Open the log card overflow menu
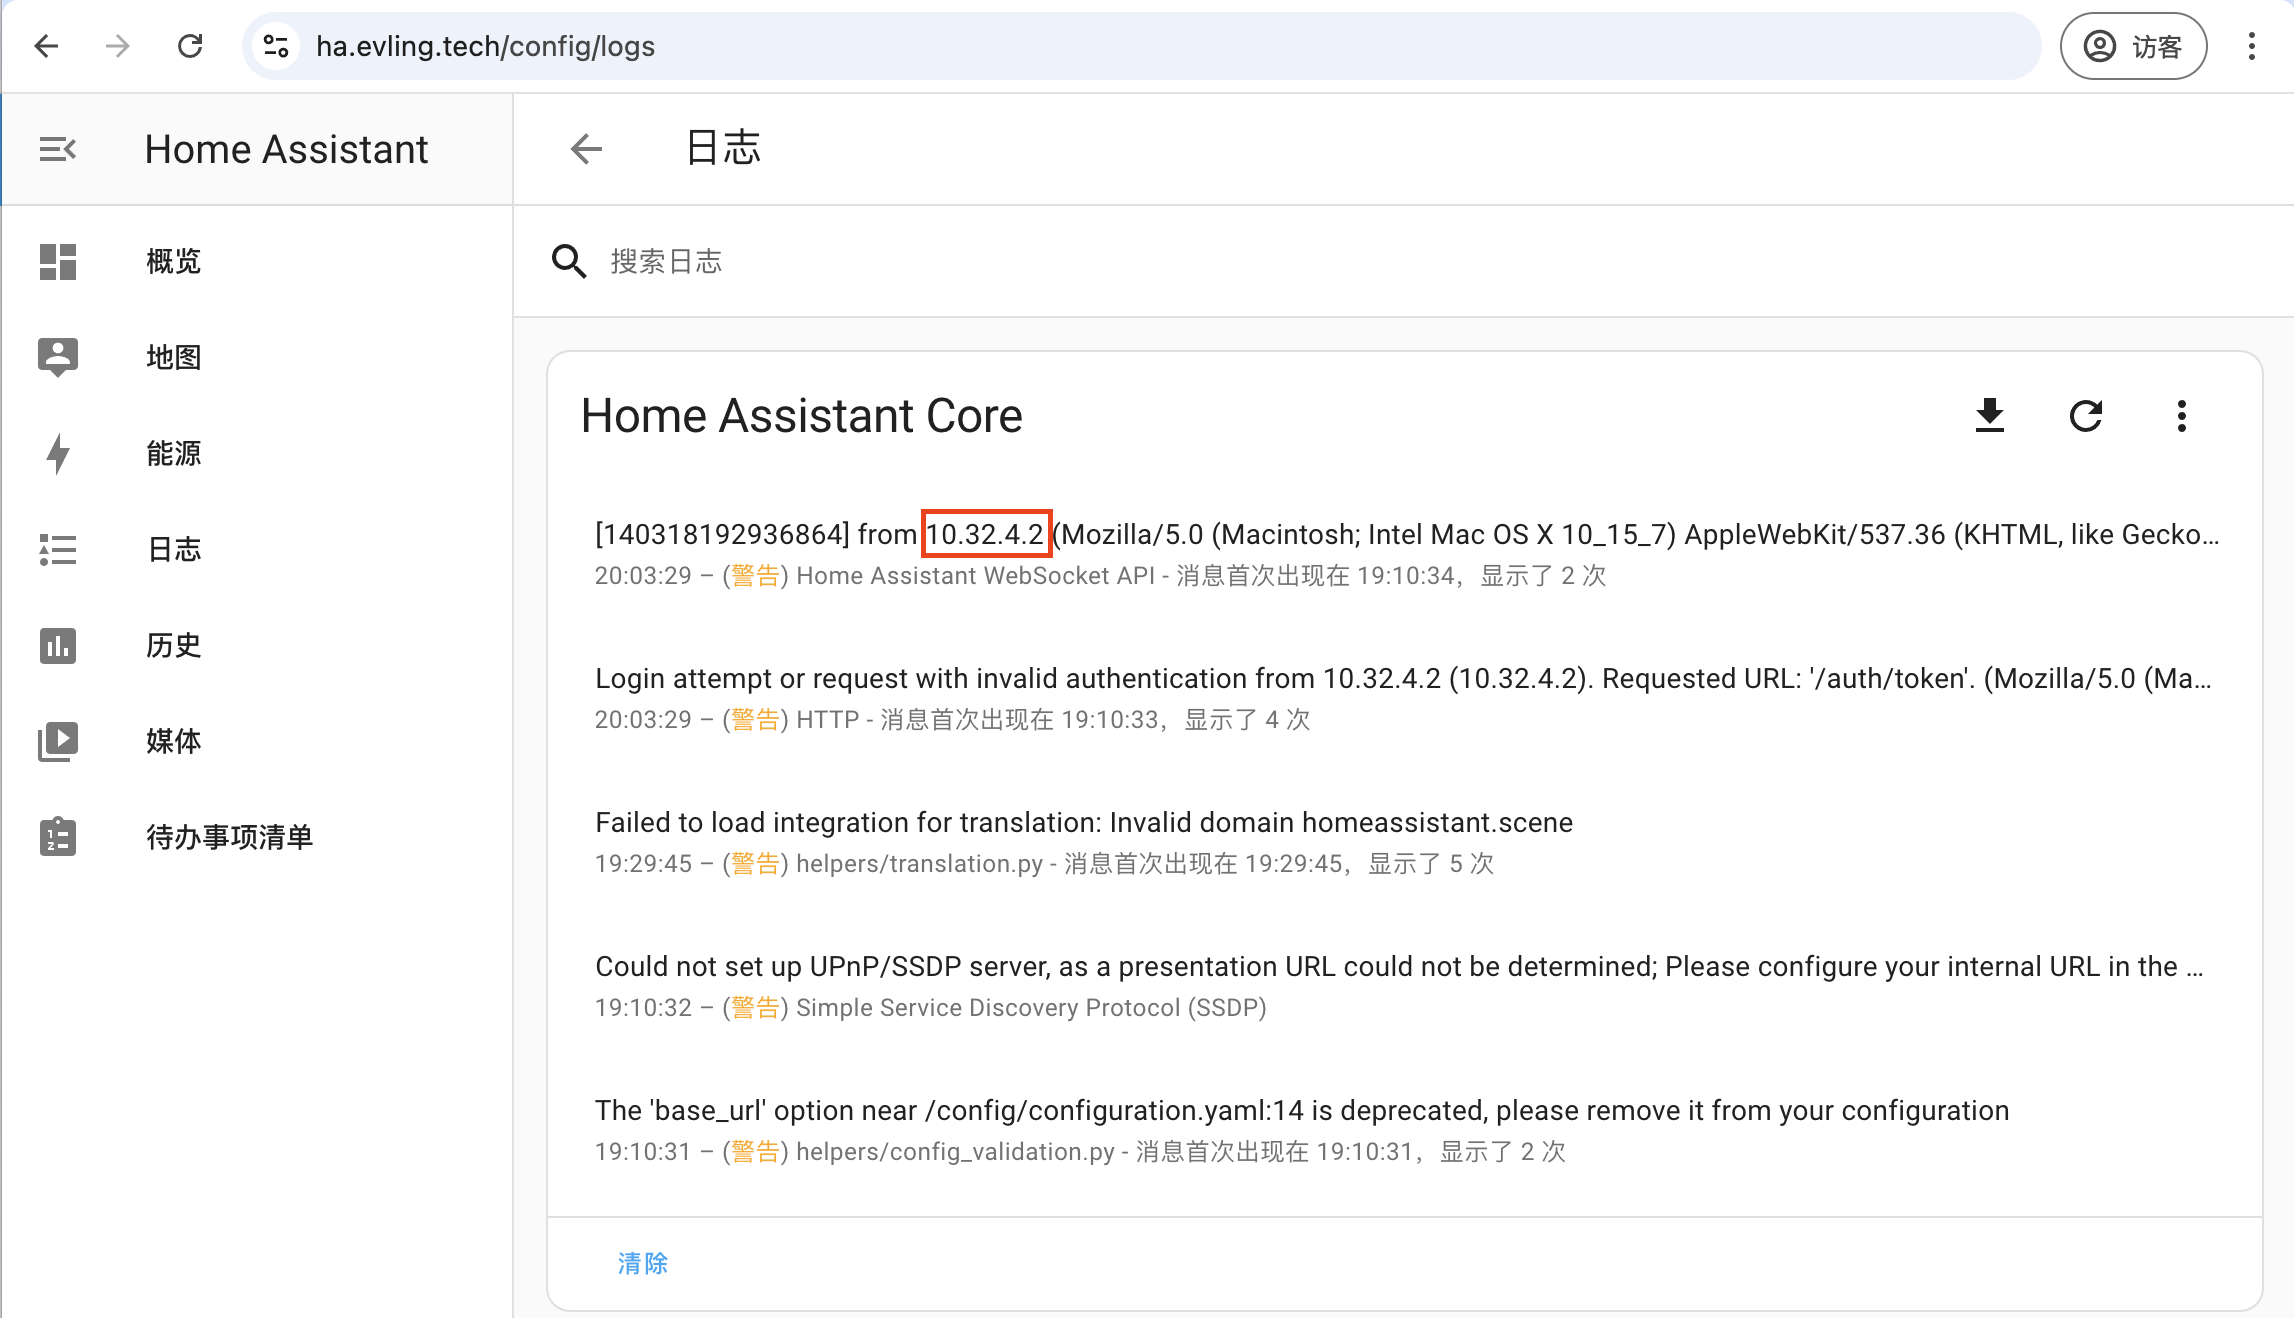2294x1318 pixels. (x=2182, y=415)
